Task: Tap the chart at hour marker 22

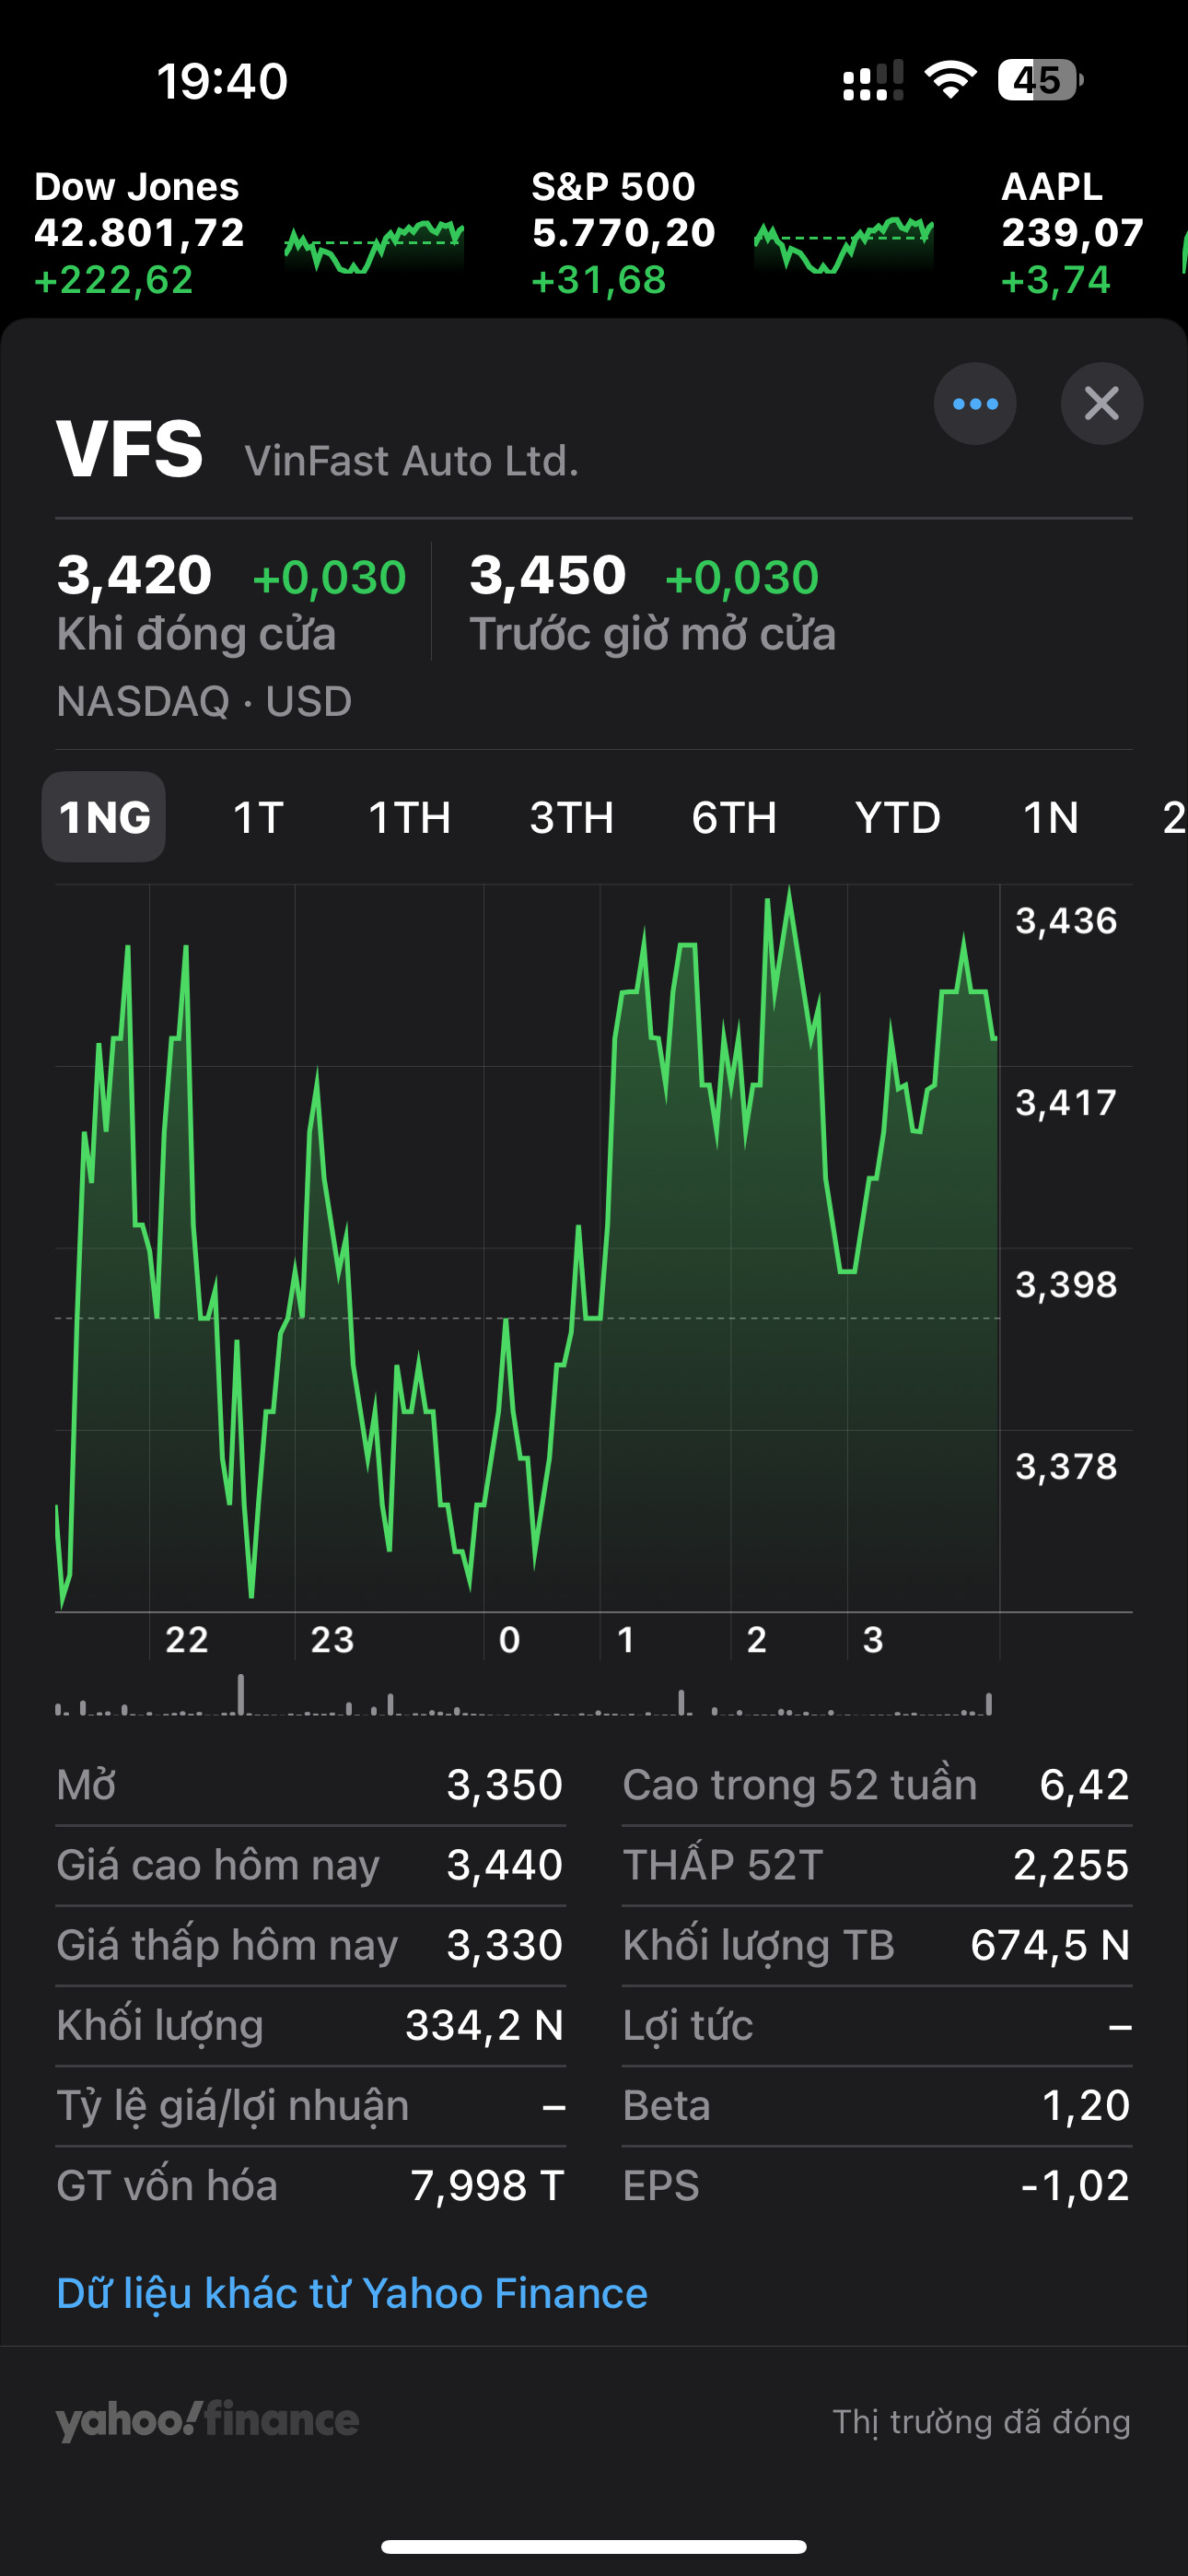Action: pos(187,1640)
